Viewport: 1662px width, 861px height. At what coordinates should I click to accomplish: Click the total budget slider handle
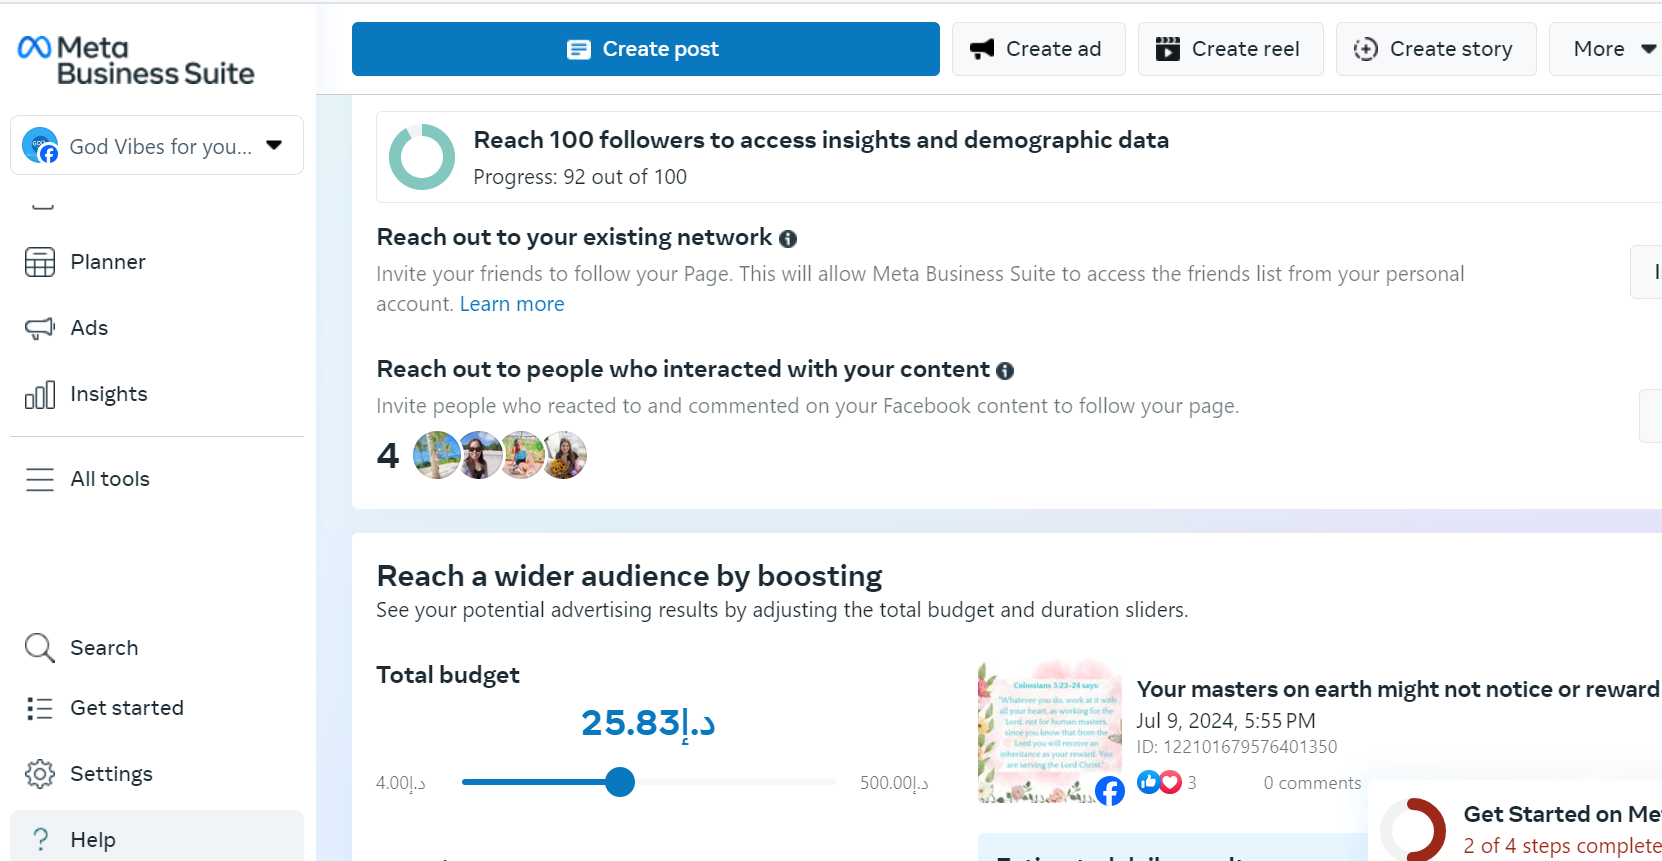pos(620,782)
